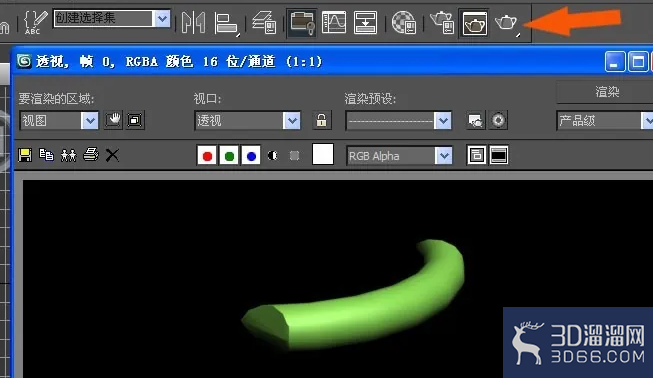Click the named selection sets input field
The width and height of the screenshot is (653, 378).
(x=103, y=18)
